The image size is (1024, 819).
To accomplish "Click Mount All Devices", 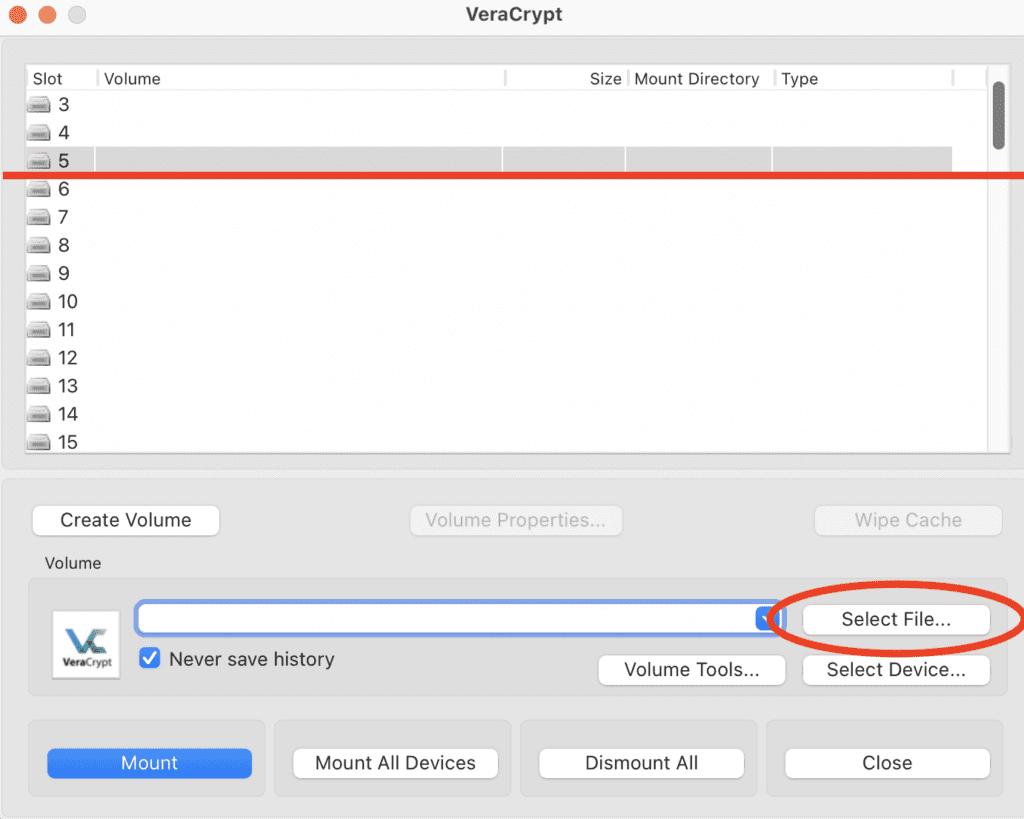I will (395, 763).
